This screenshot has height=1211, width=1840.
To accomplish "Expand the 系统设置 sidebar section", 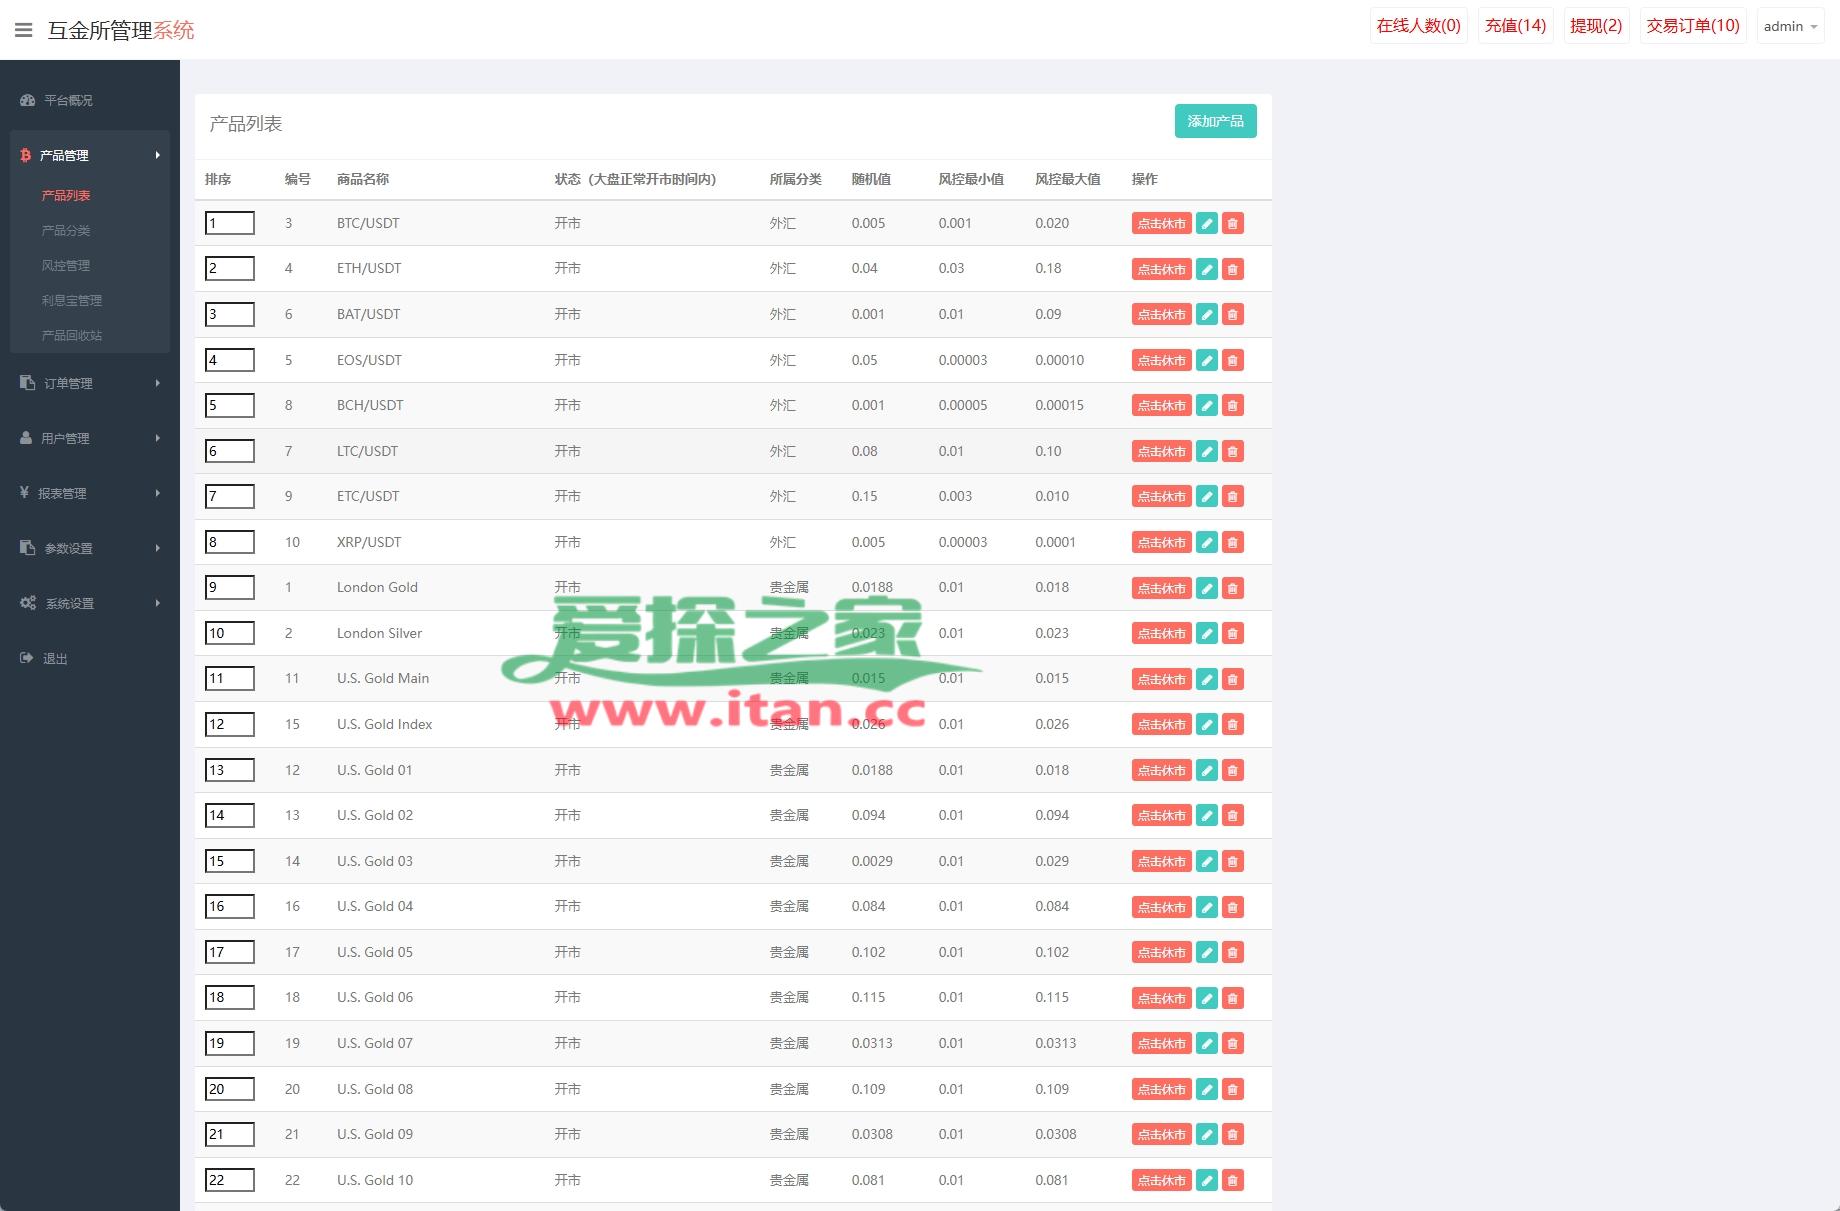I will pos(90,603).
